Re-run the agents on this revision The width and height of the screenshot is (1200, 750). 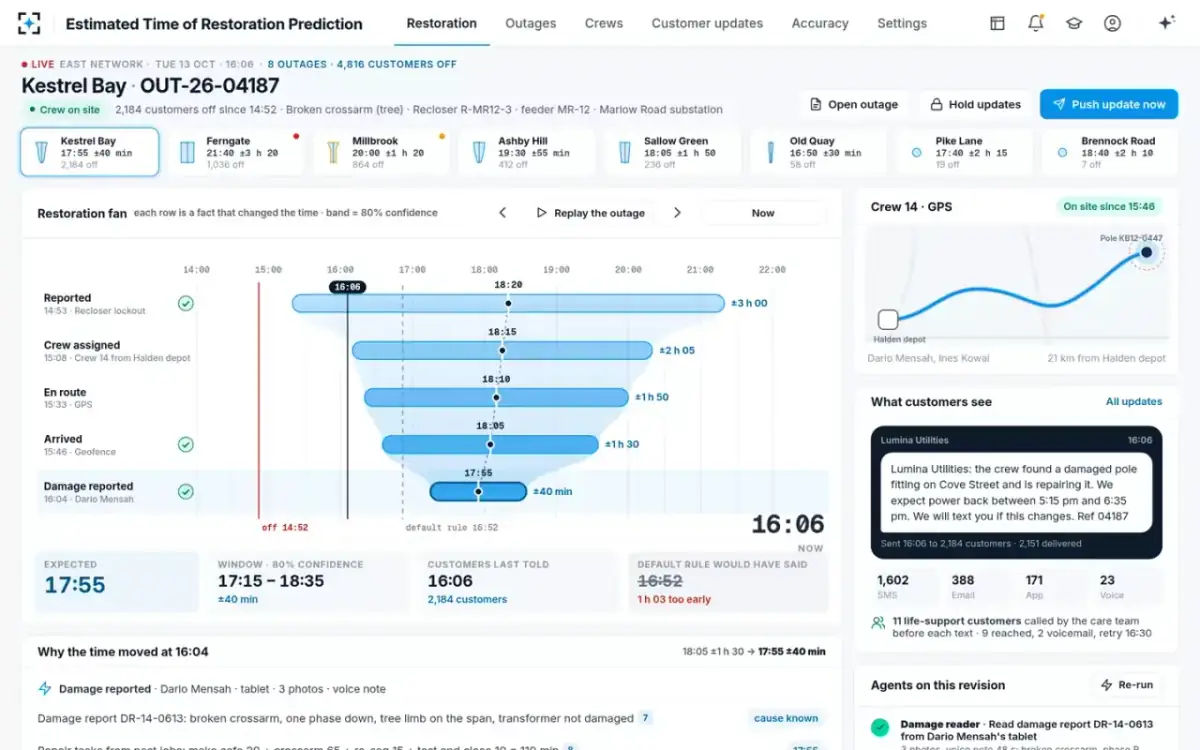click(1127, 685)
